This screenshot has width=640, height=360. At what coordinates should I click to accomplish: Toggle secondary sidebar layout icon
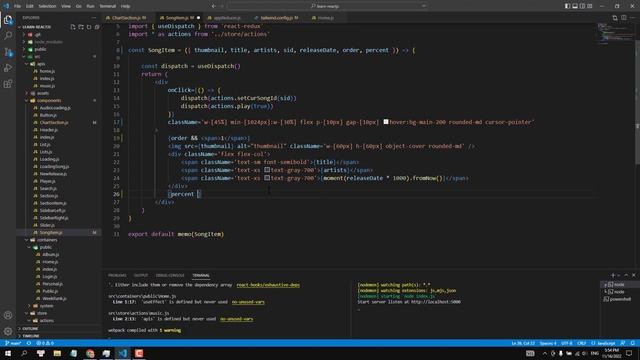click(x=582, y=6)
